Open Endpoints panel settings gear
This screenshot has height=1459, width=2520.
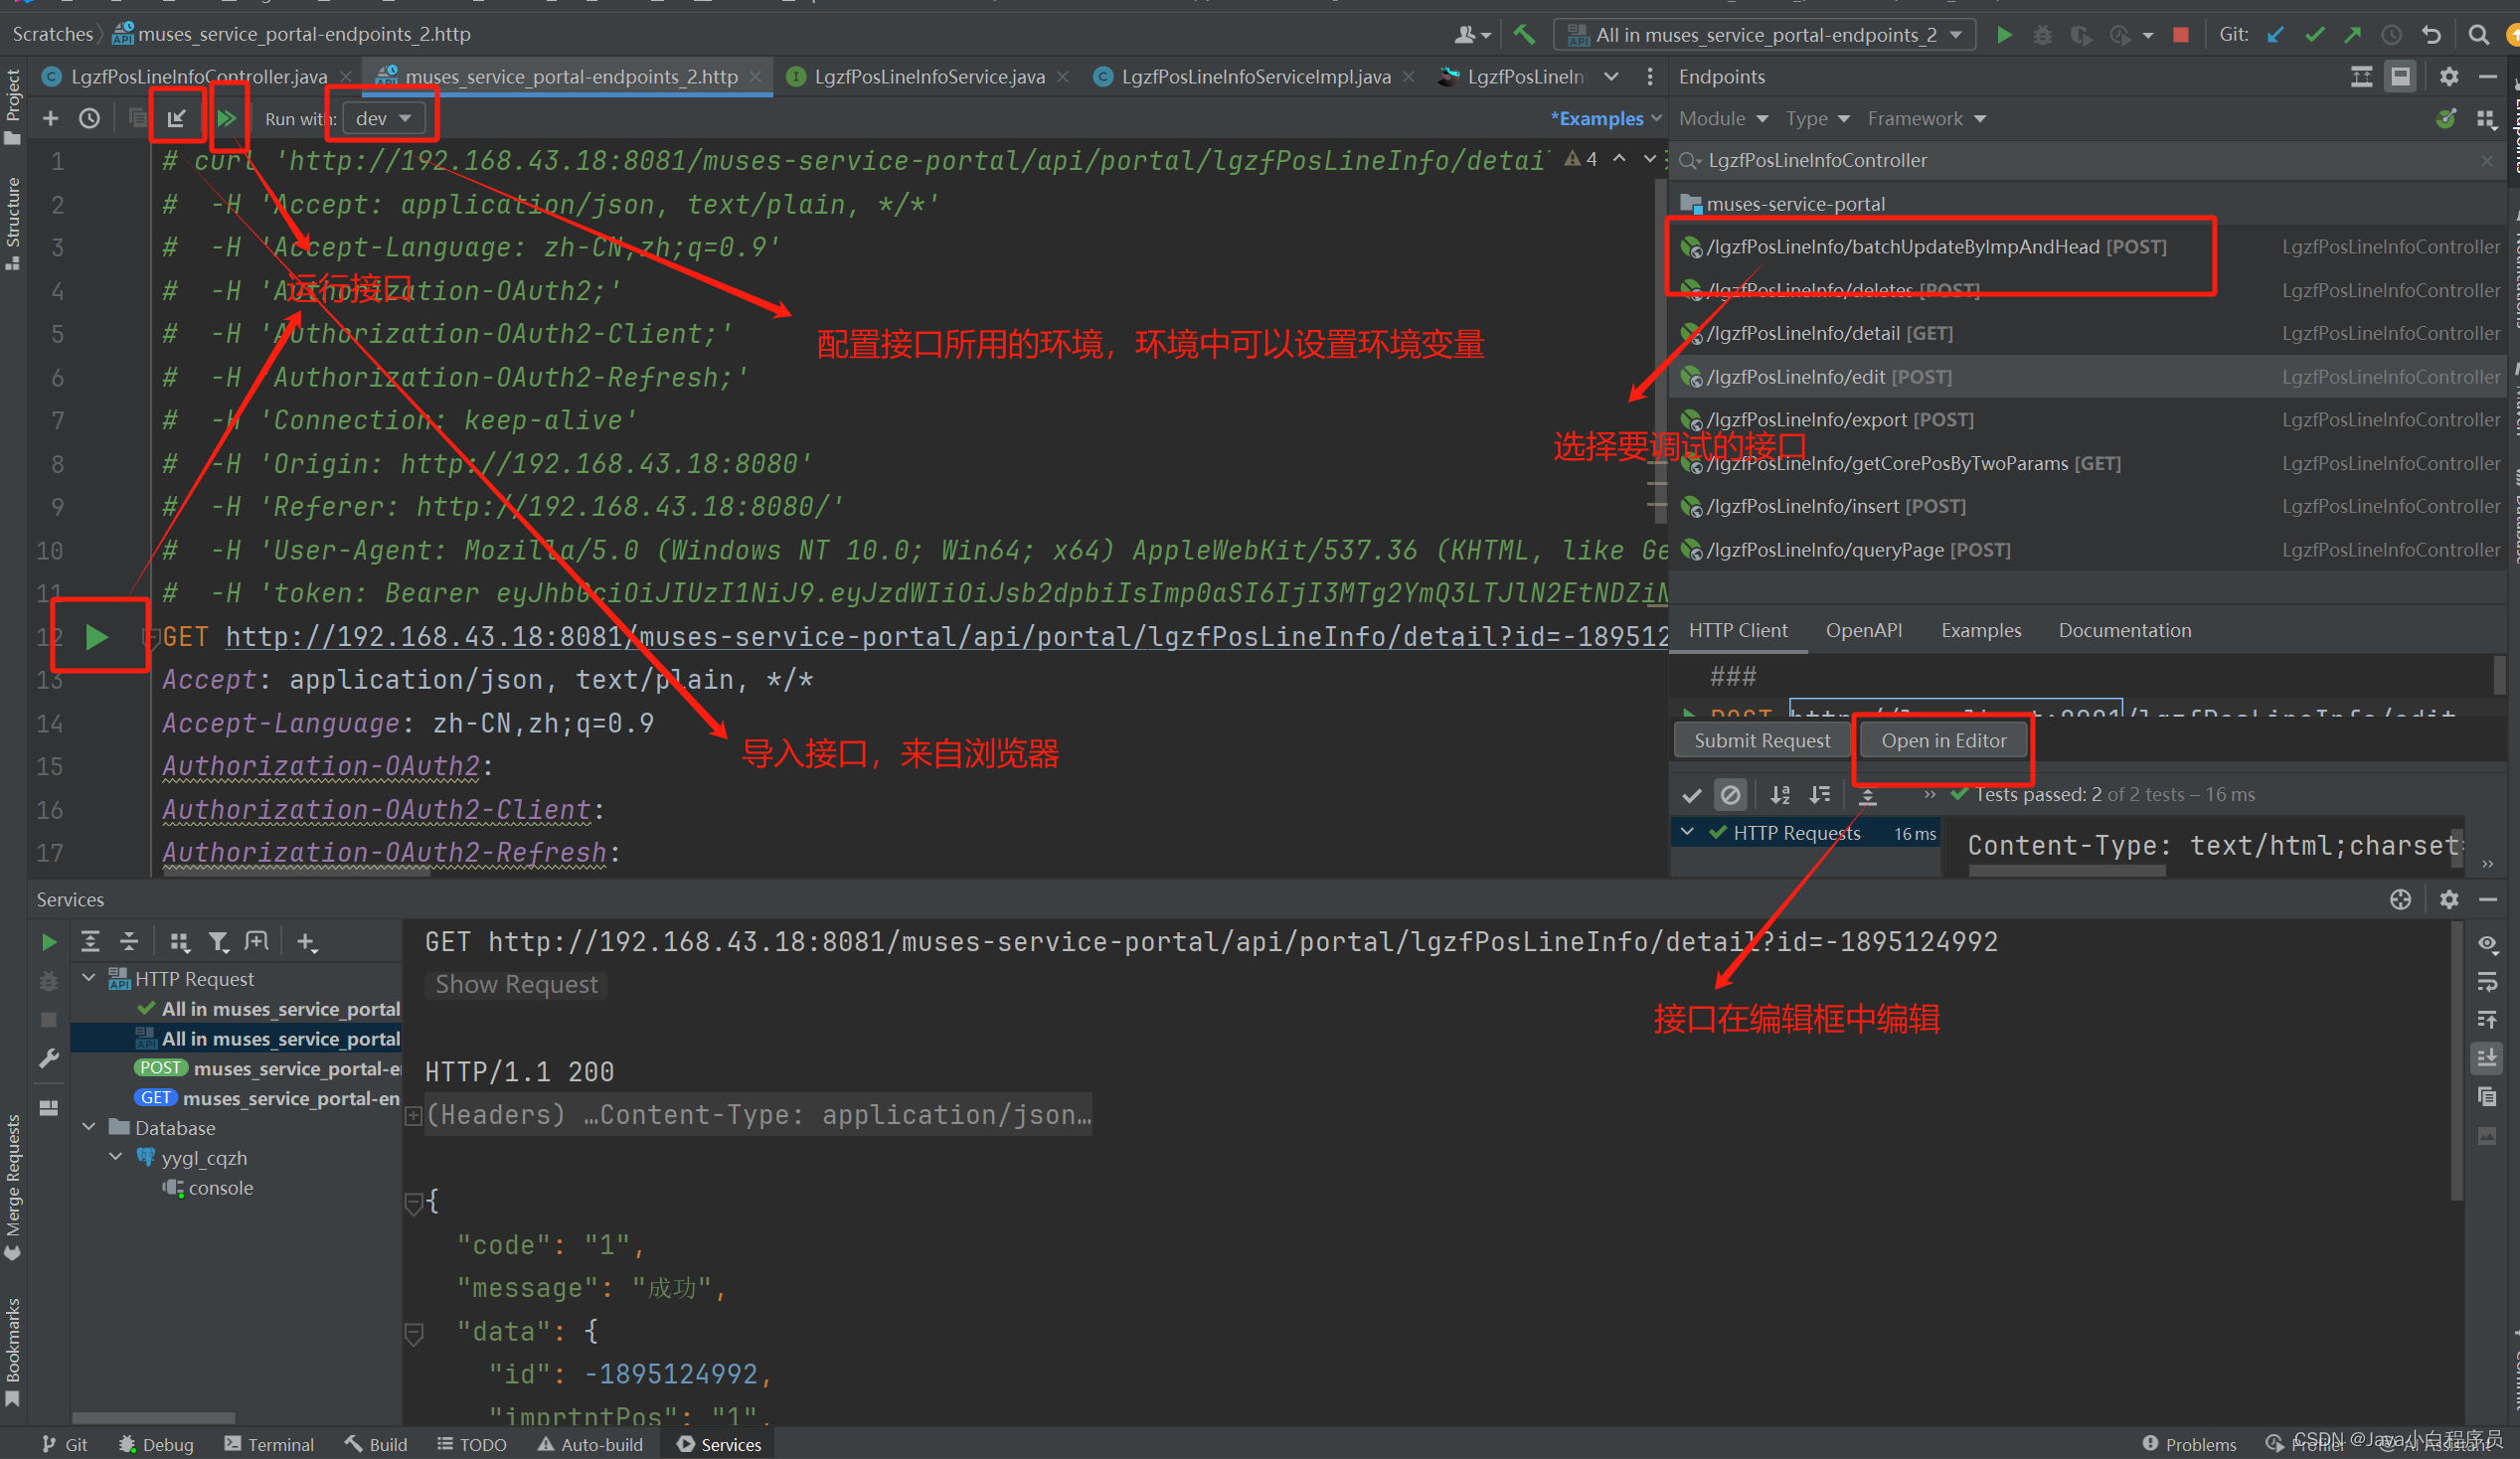[2449, 77]
